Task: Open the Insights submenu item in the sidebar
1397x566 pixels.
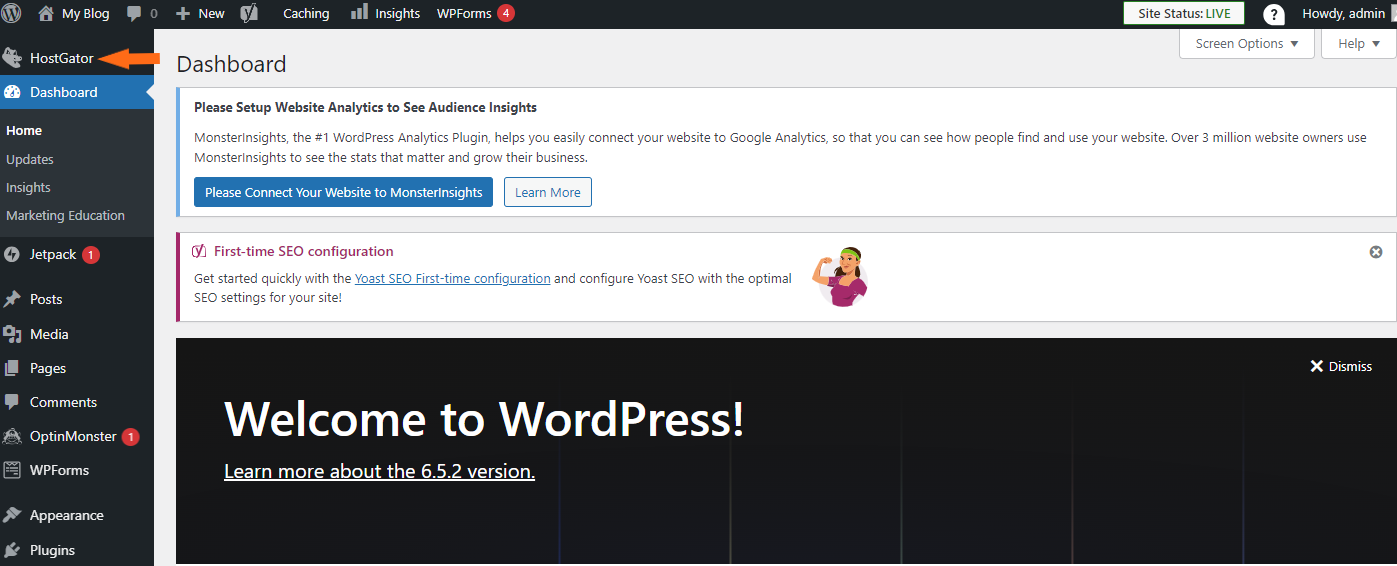Action: click(28, 187)
